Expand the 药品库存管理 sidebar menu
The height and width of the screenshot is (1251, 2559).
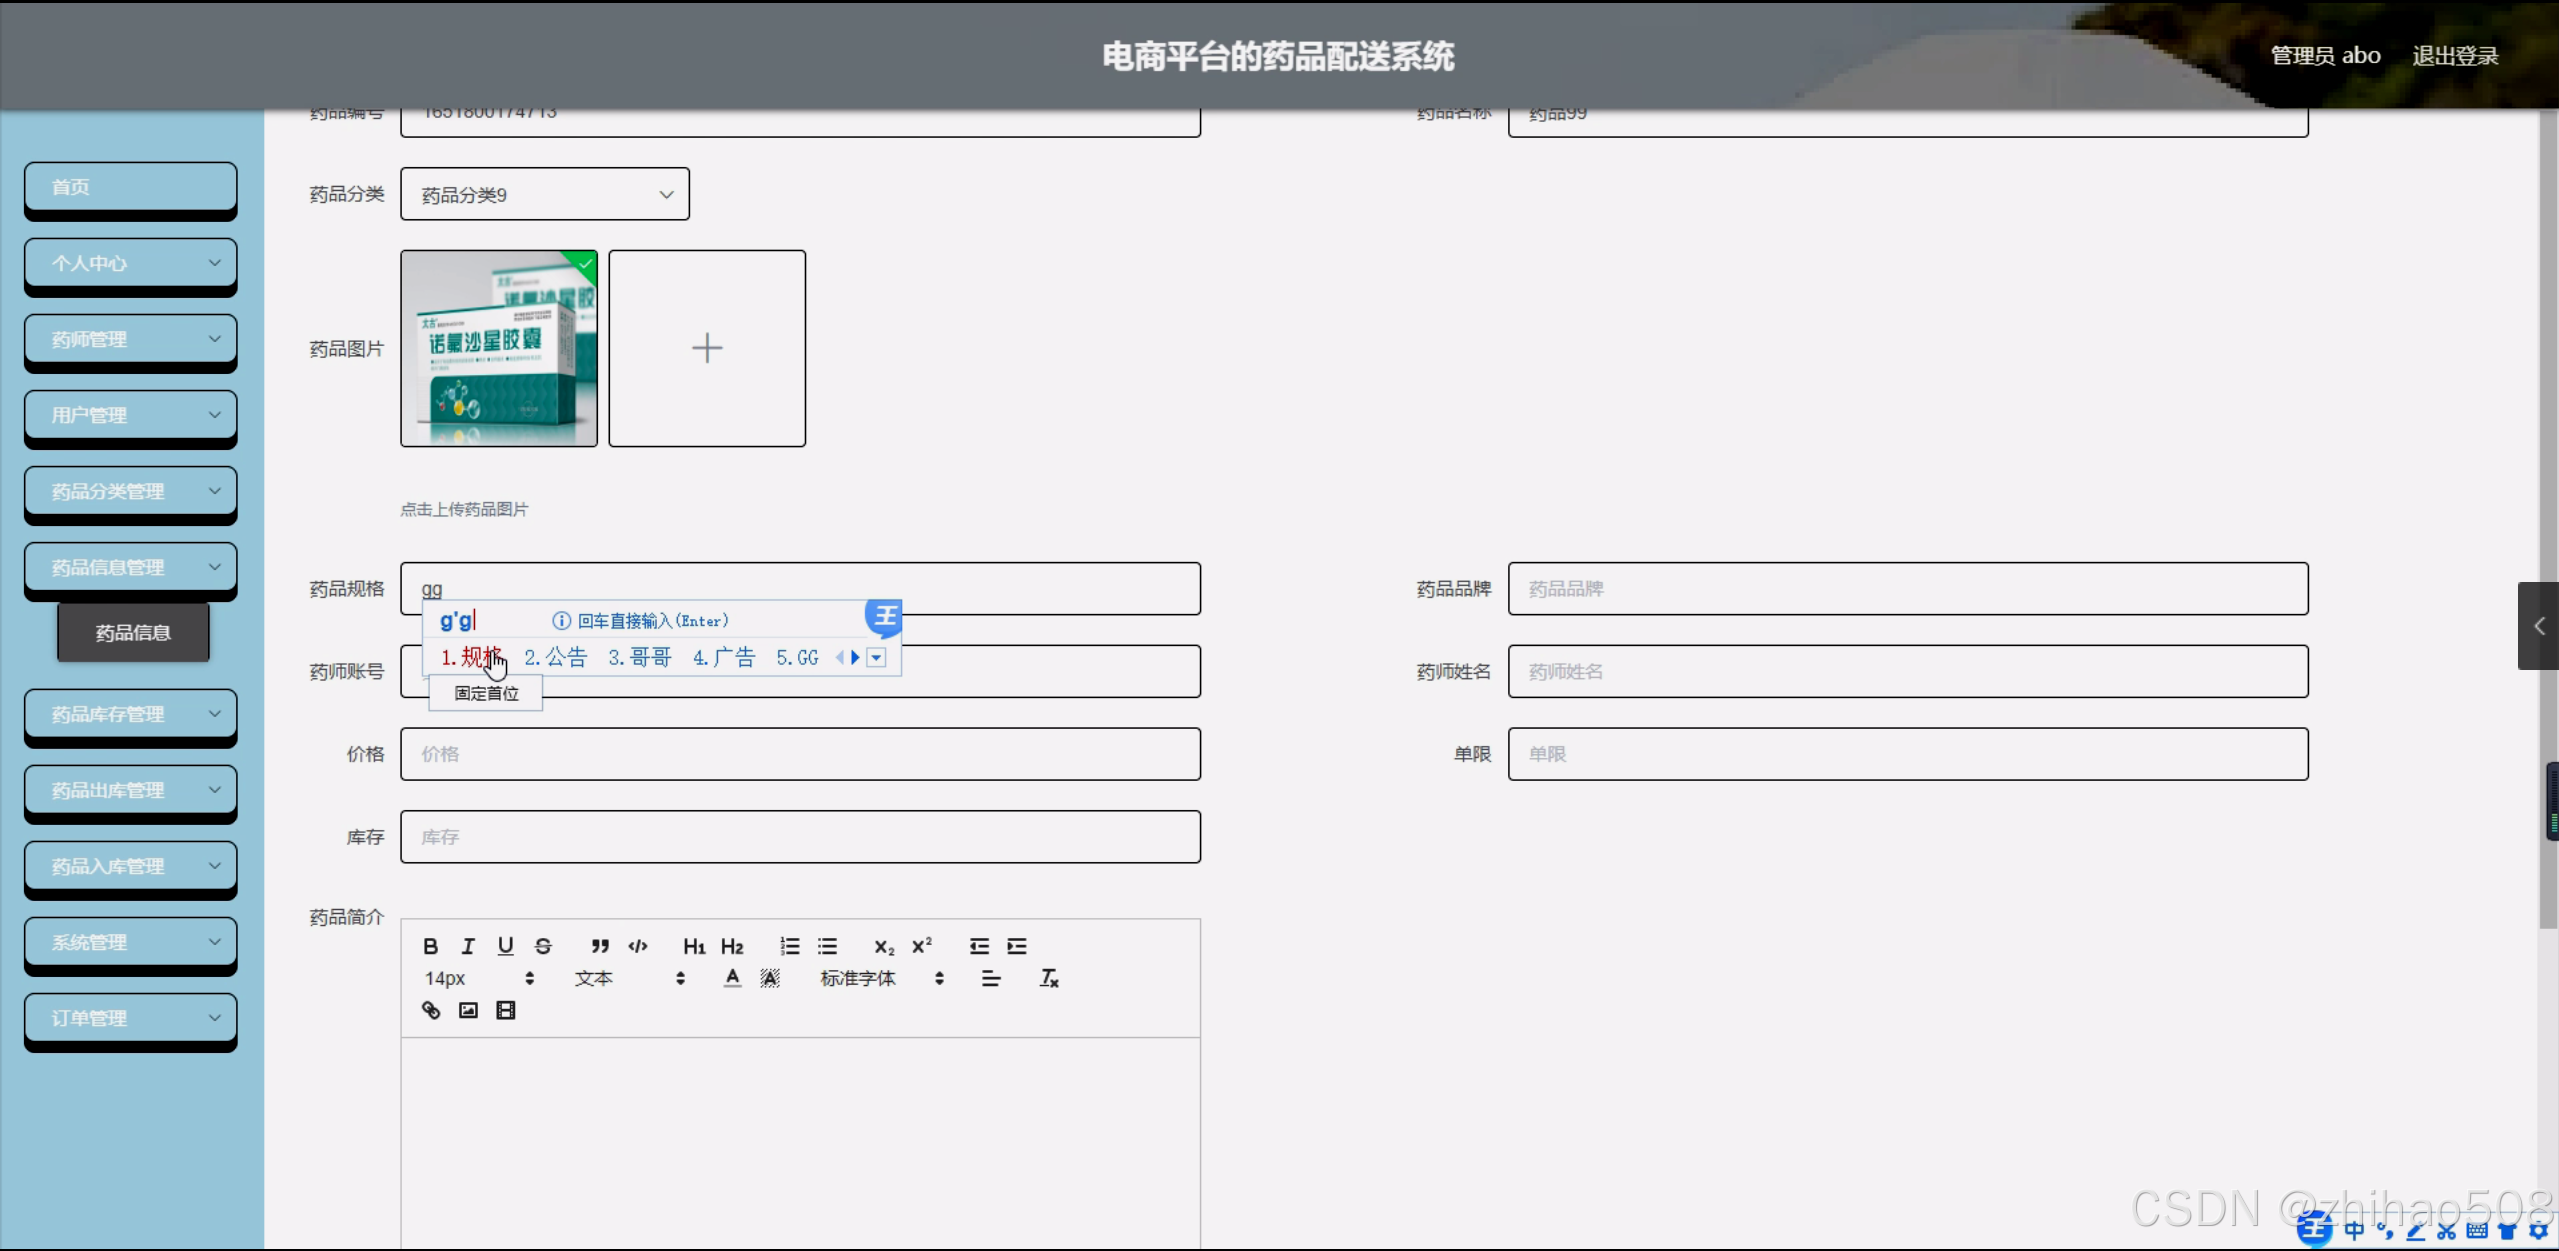(130, 714)
